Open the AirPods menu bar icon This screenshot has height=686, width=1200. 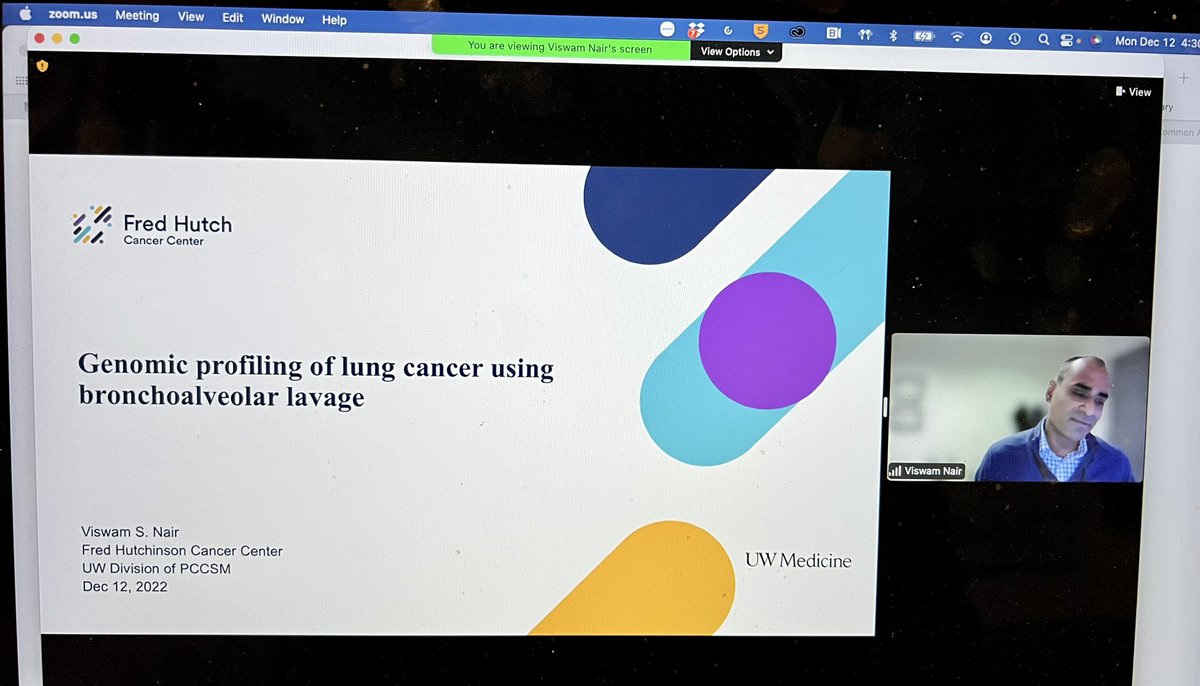pyautogui.click(x=864, y=34)
